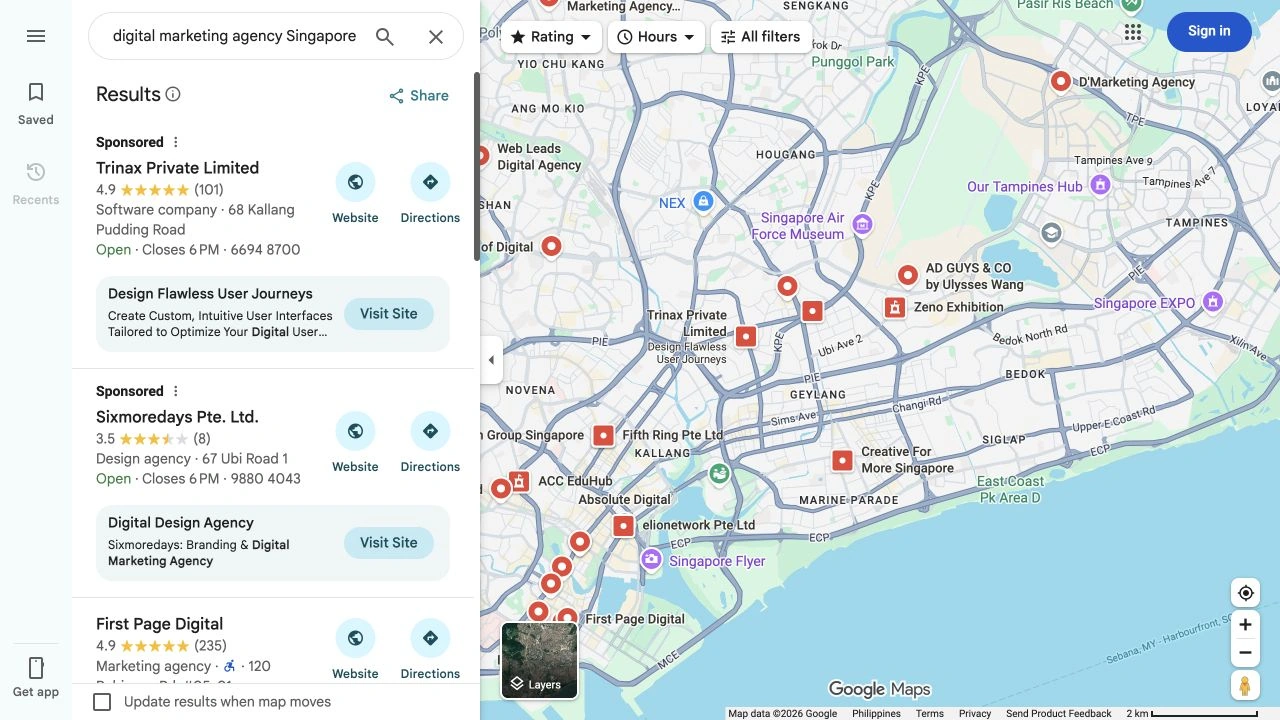
Task: Zoom in on the map
Action: (x=1245, y=625)
